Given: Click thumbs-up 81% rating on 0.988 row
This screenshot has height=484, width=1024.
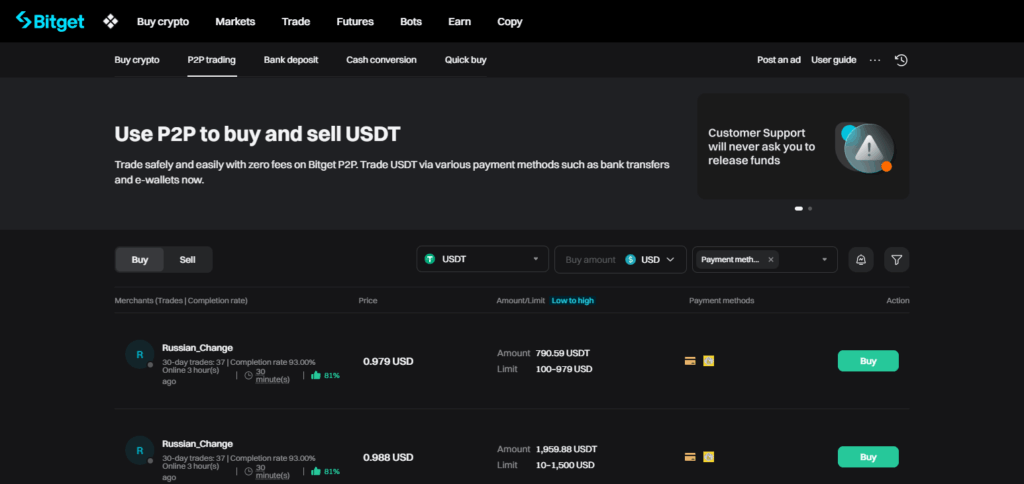Looking at the screenshot, I should [x=325, y=471].
